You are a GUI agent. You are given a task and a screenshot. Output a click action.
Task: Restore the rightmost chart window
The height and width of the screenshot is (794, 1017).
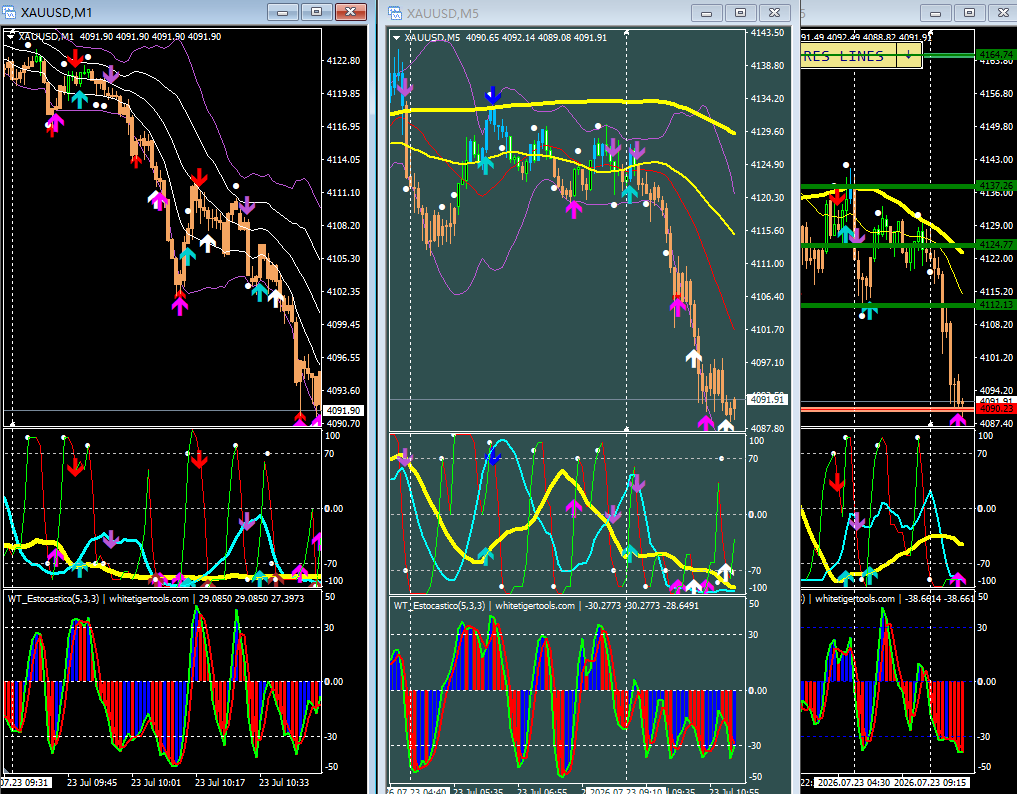(969, 13)
